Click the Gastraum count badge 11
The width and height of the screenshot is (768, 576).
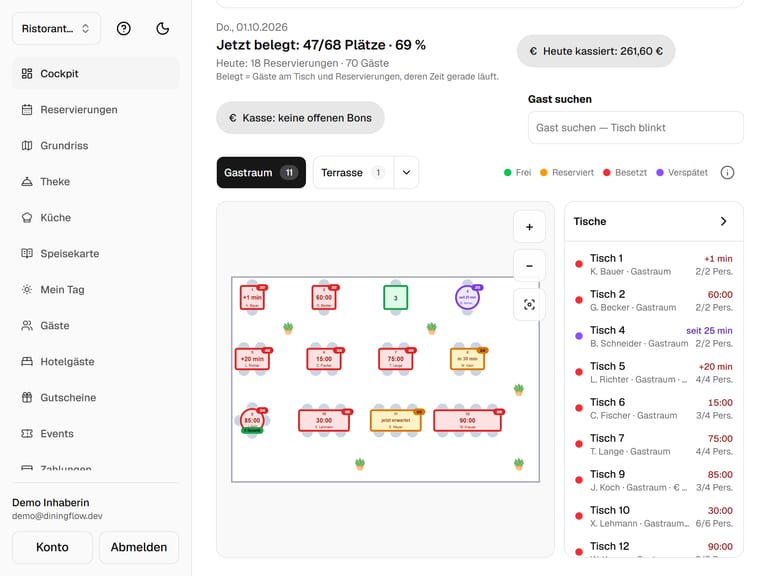[x=289, y=172]
